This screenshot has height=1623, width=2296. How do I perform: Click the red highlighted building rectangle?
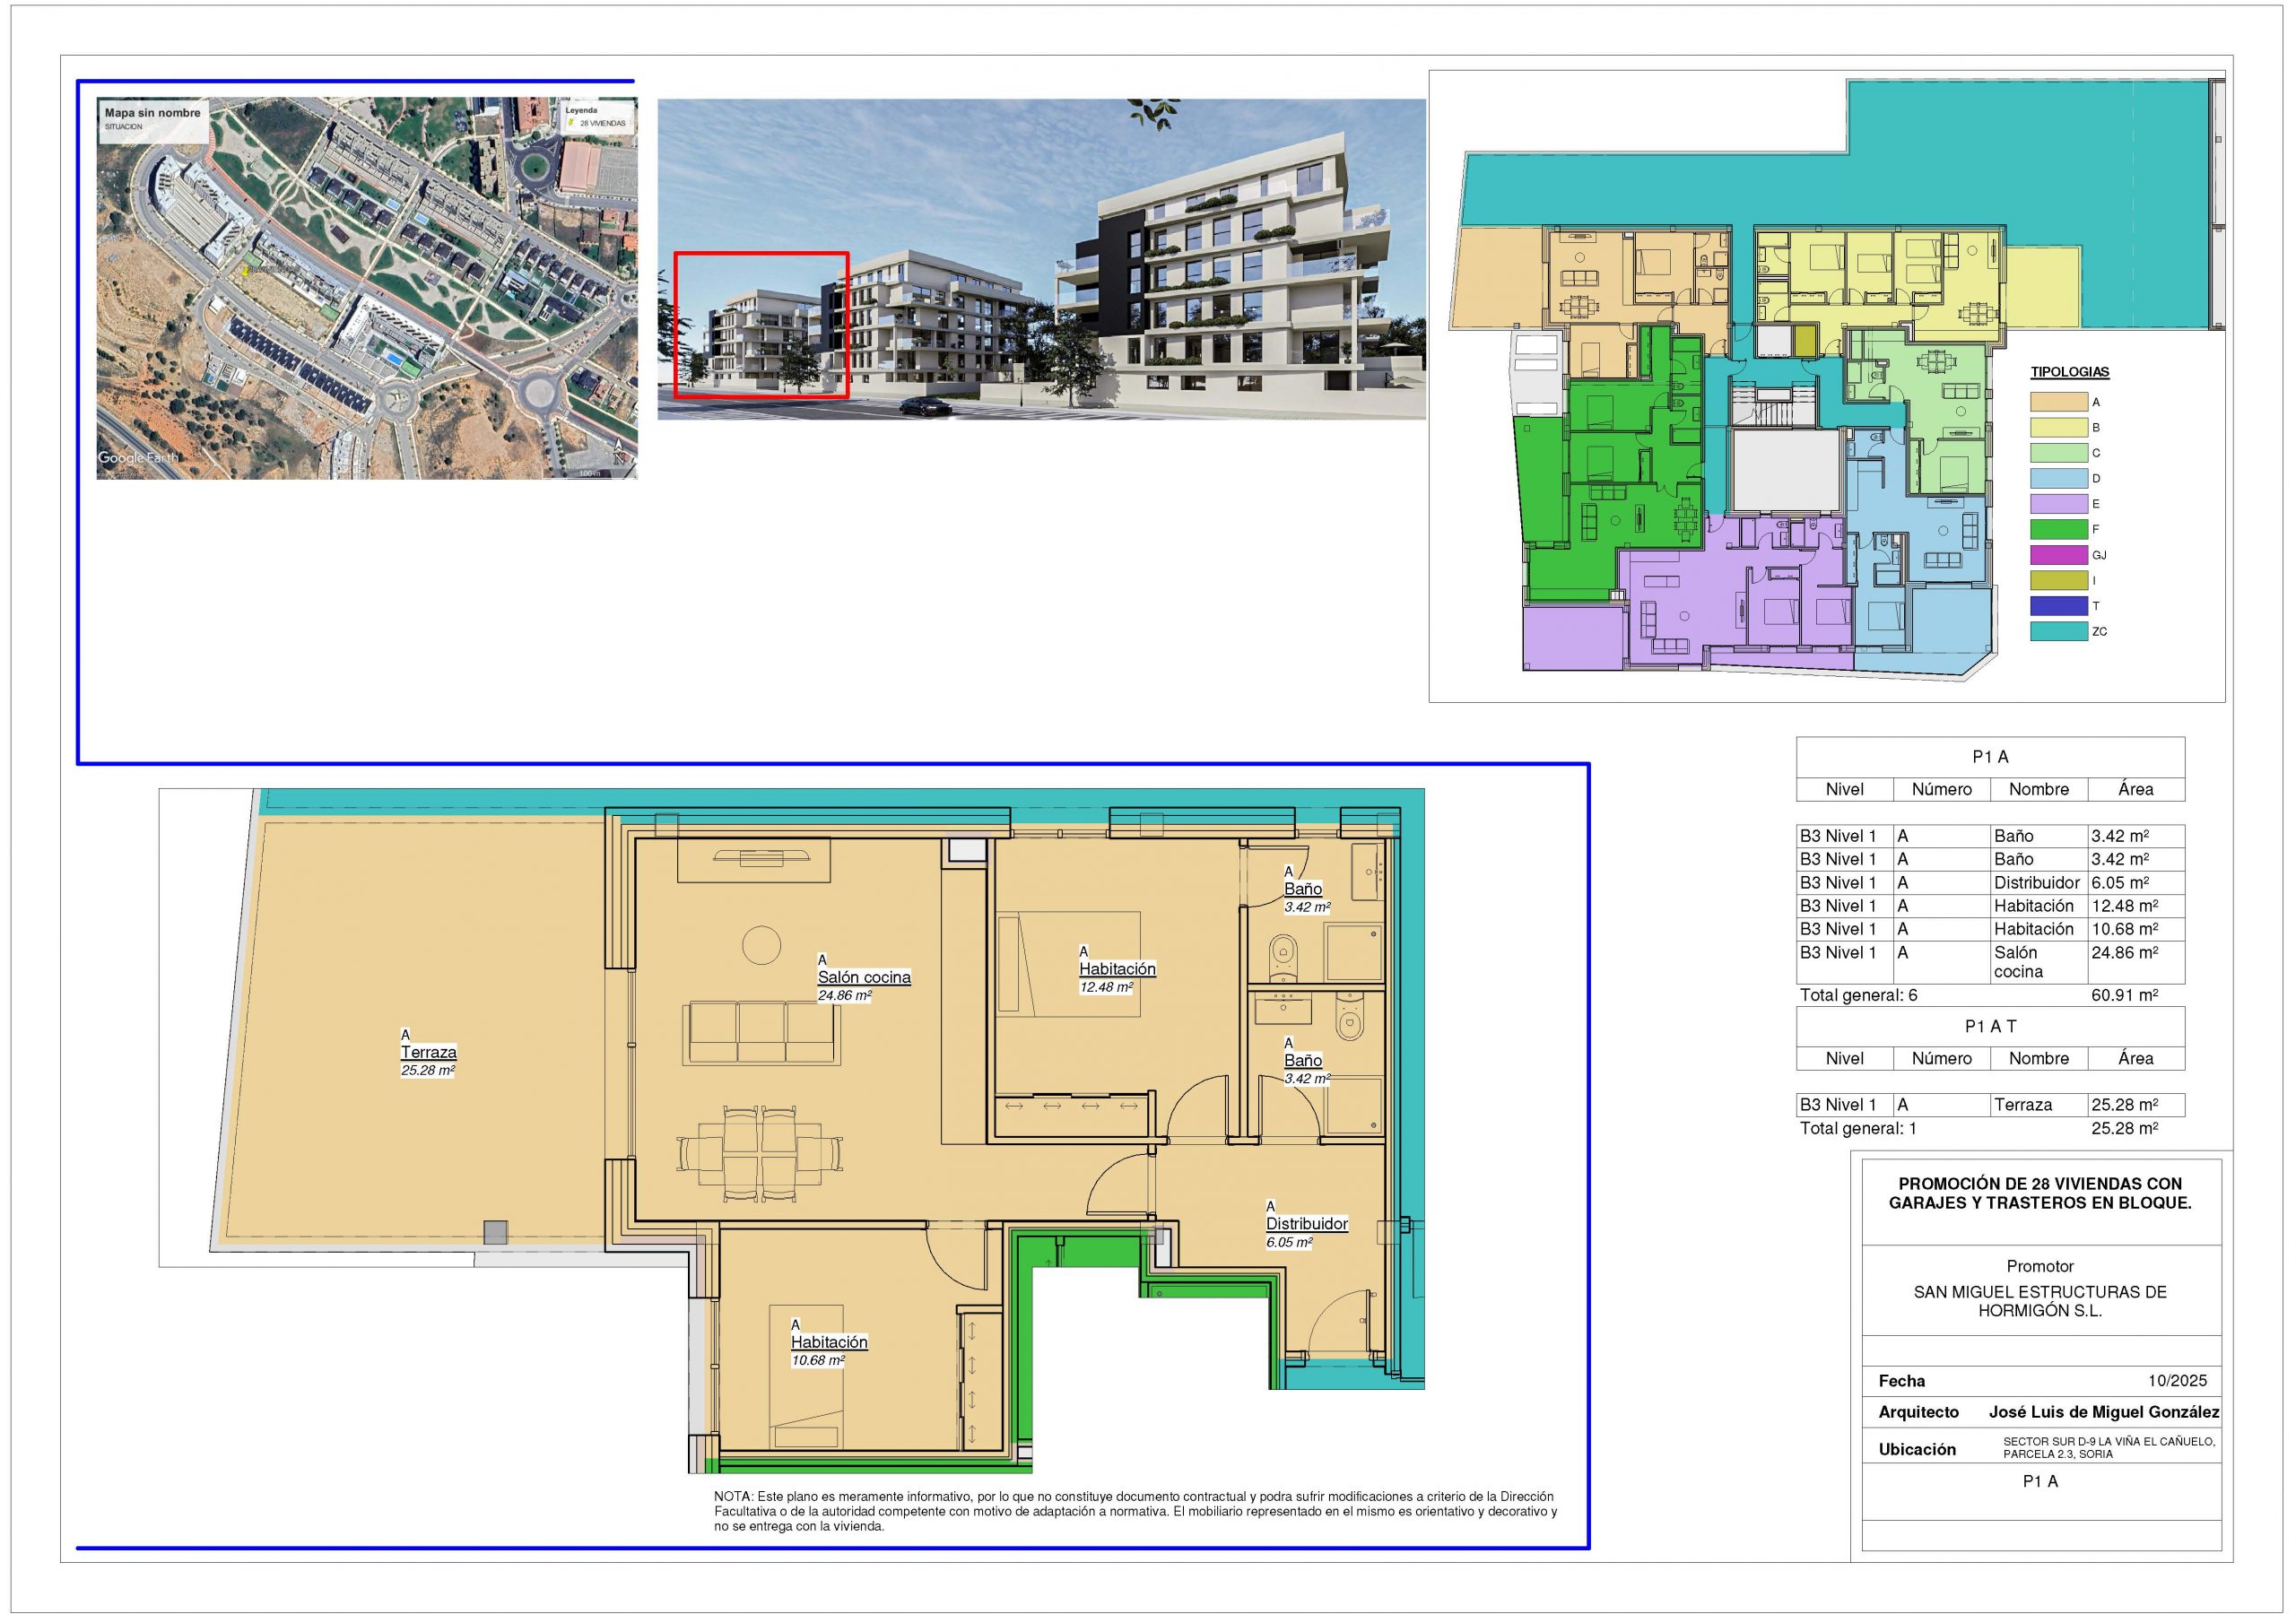(x=761, y=325)
